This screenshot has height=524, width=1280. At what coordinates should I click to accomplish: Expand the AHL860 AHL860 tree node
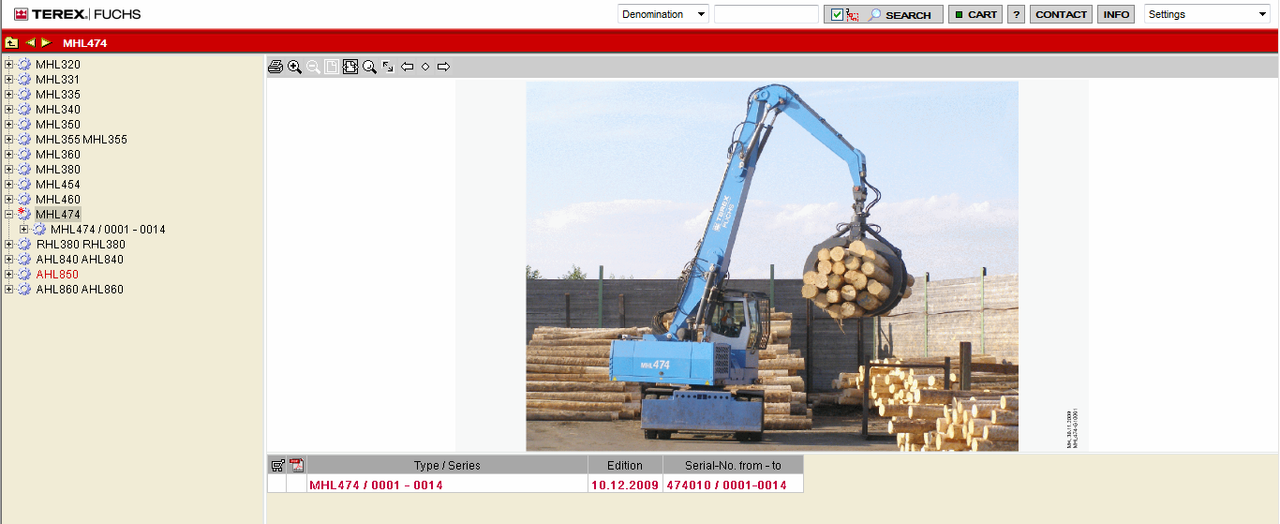[9, 289]
